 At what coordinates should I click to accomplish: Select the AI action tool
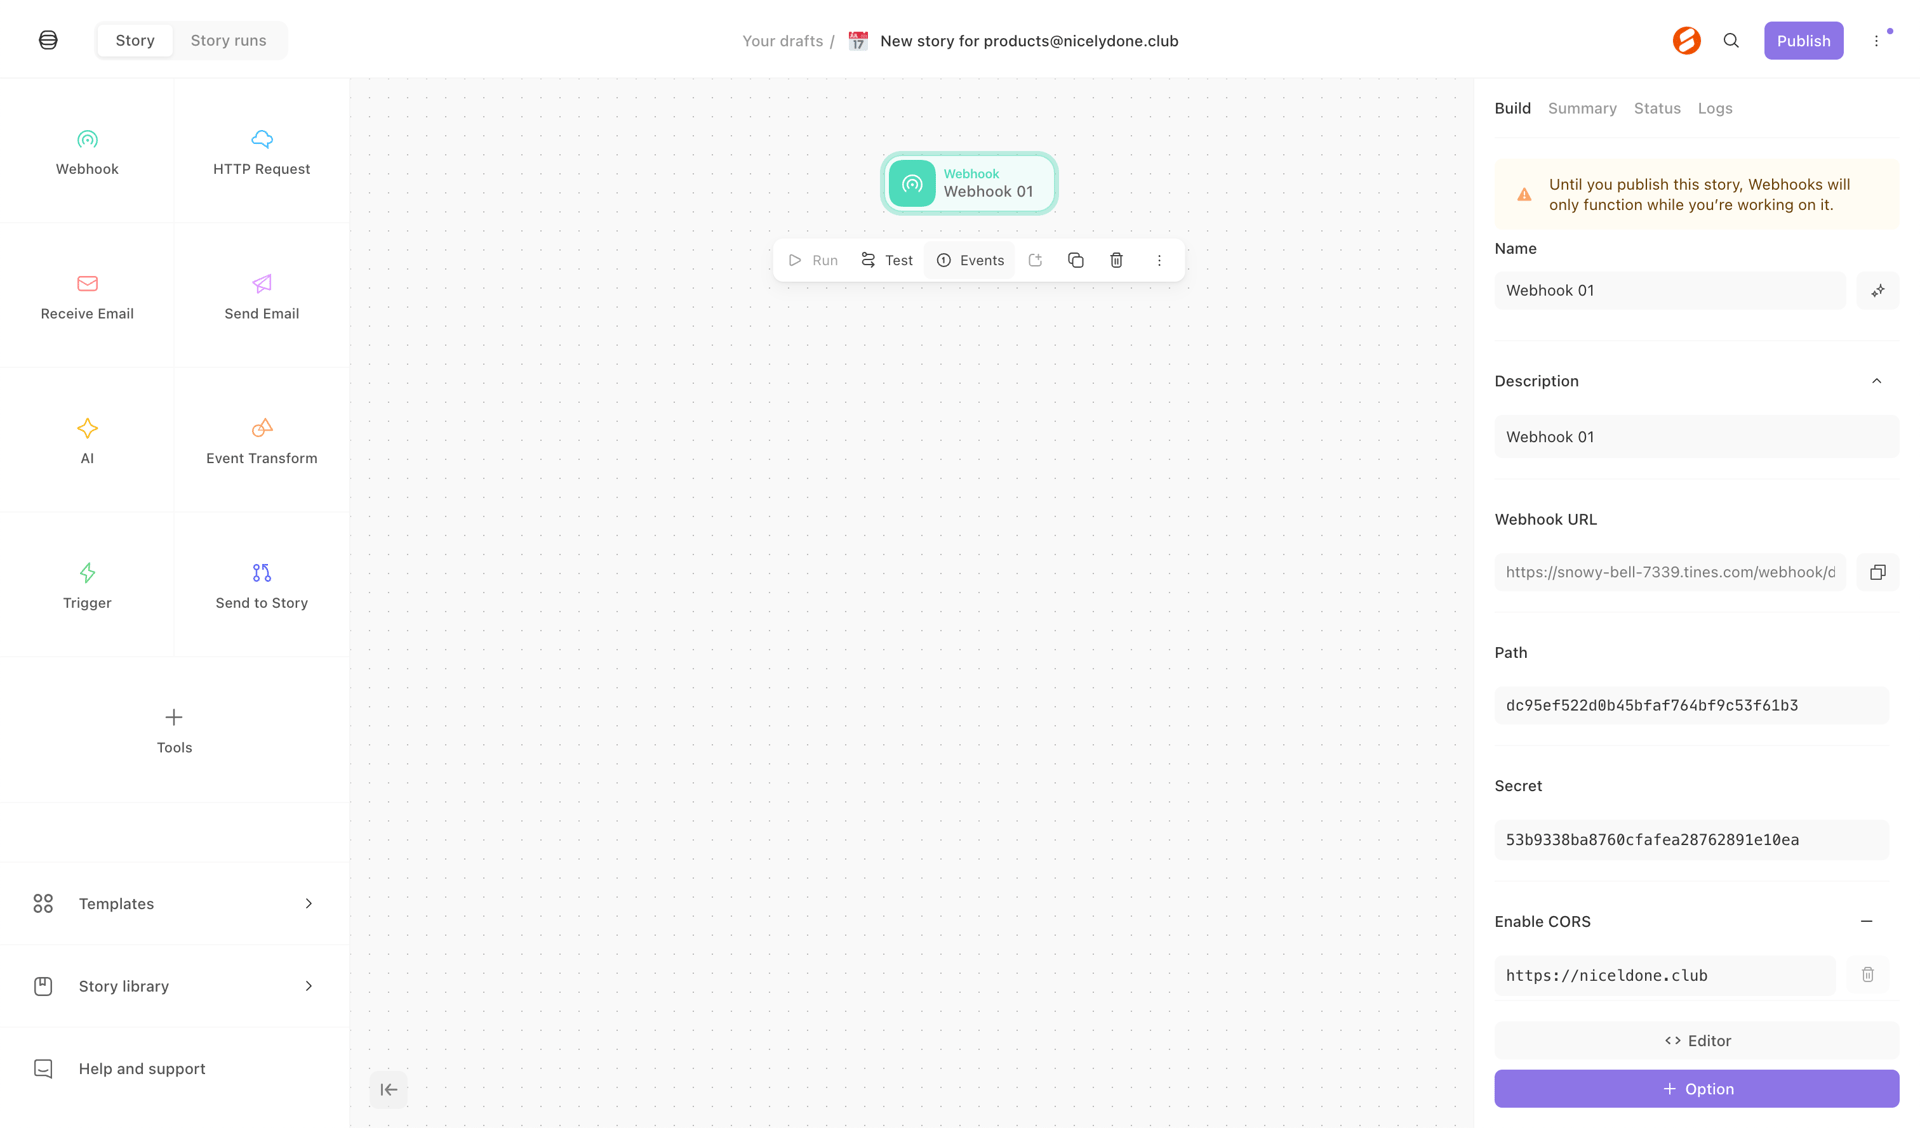pyautogui.click(x=87, y=441)
